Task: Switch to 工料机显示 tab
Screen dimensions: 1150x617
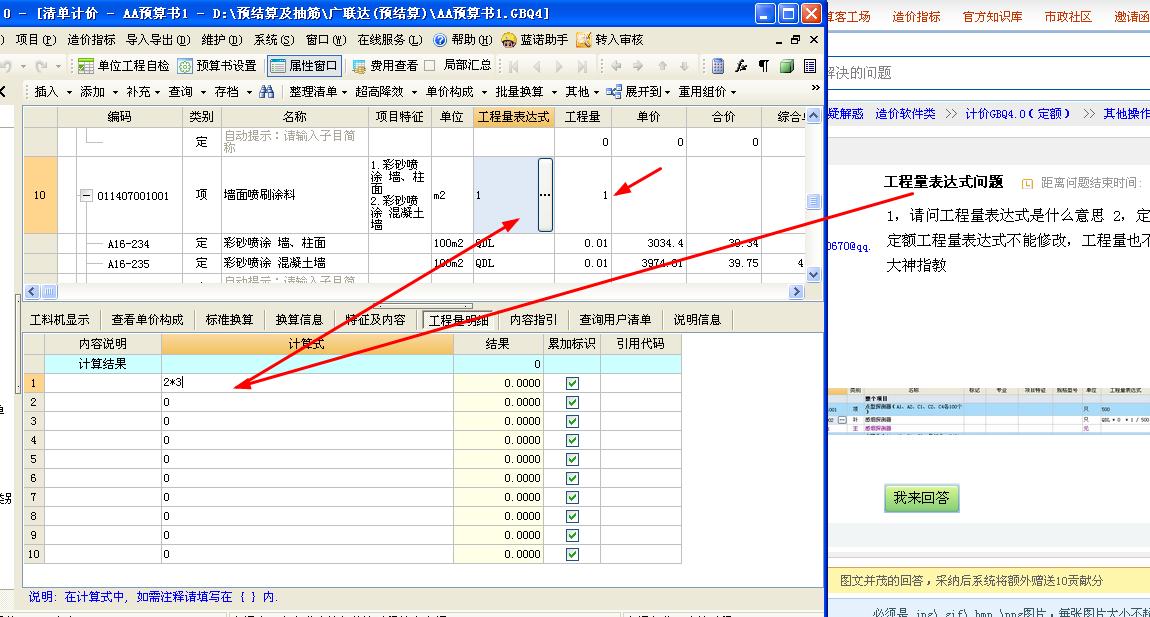Action: (59, 320)
